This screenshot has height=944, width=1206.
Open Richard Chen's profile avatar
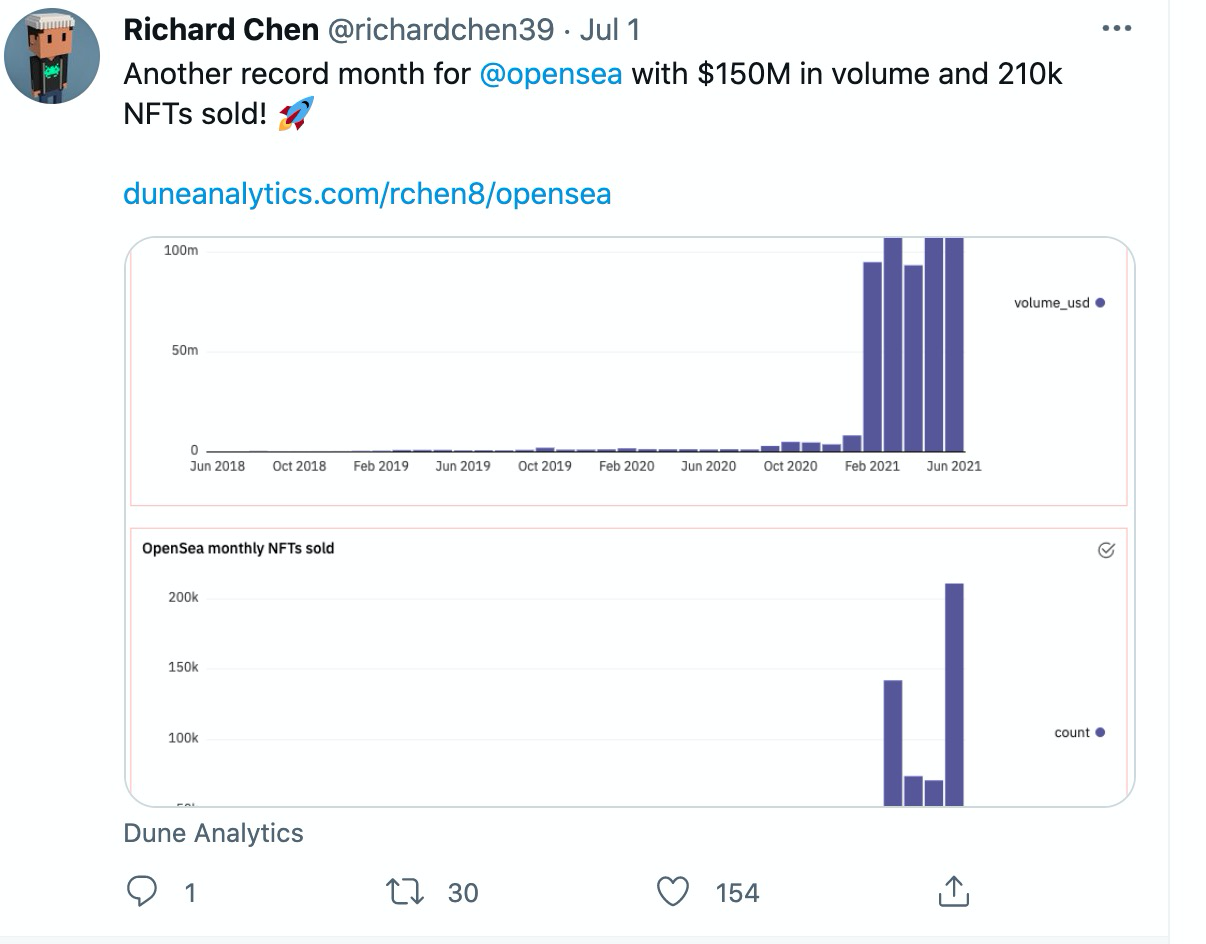click(x=52, y=57)
